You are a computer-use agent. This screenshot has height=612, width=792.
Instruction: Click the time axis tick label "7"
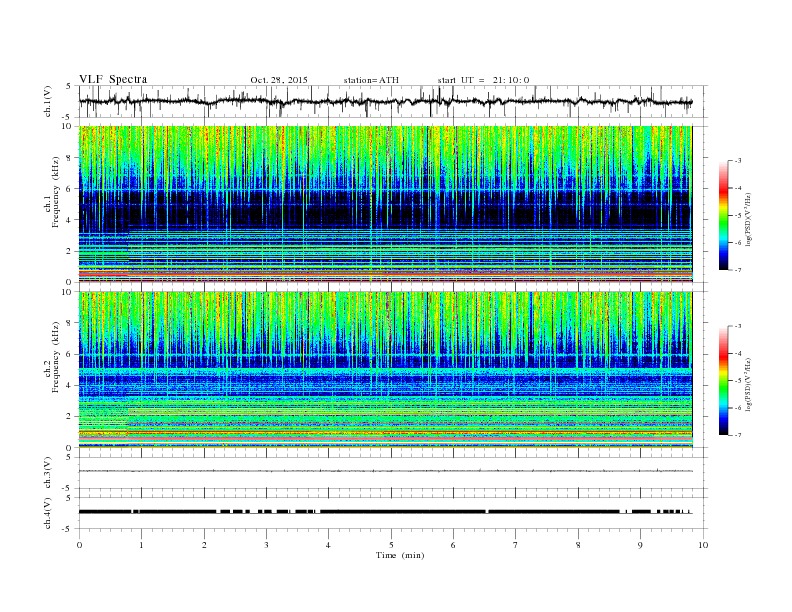coord(516,545)
